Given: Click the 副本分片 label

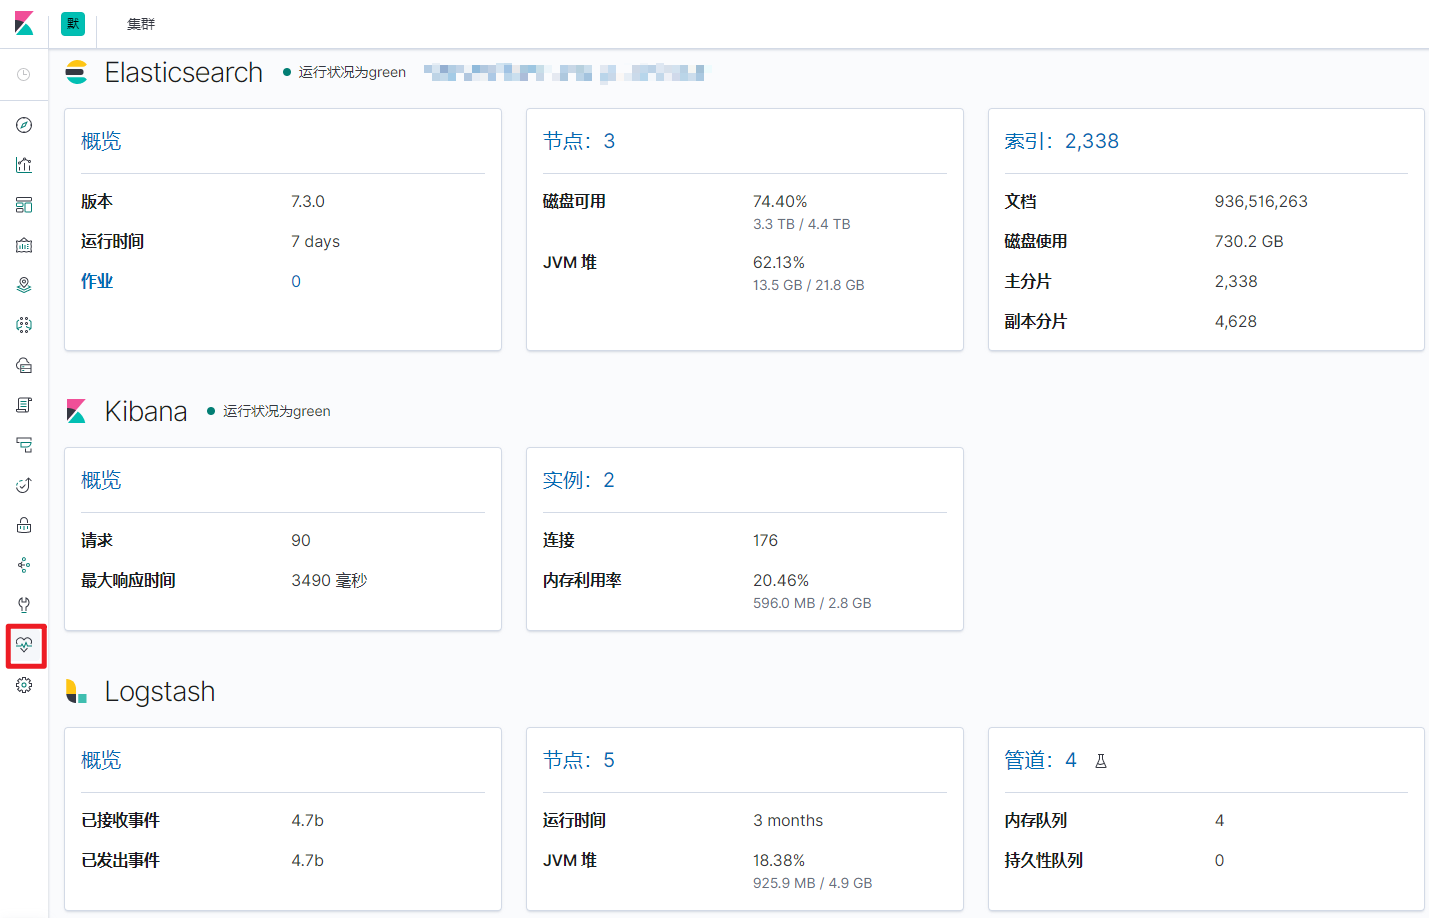Looking at the screenshot, I should (1036, 321).
